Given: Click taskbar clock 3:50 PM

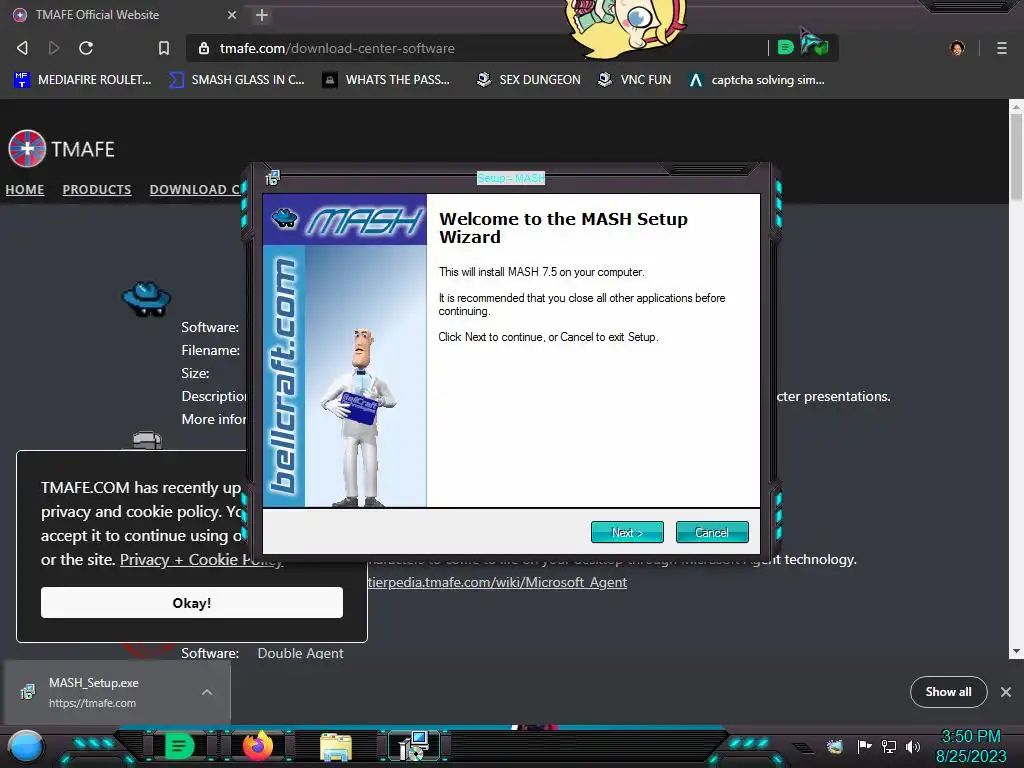Looking at the screenshot, I should coord(971,737).
